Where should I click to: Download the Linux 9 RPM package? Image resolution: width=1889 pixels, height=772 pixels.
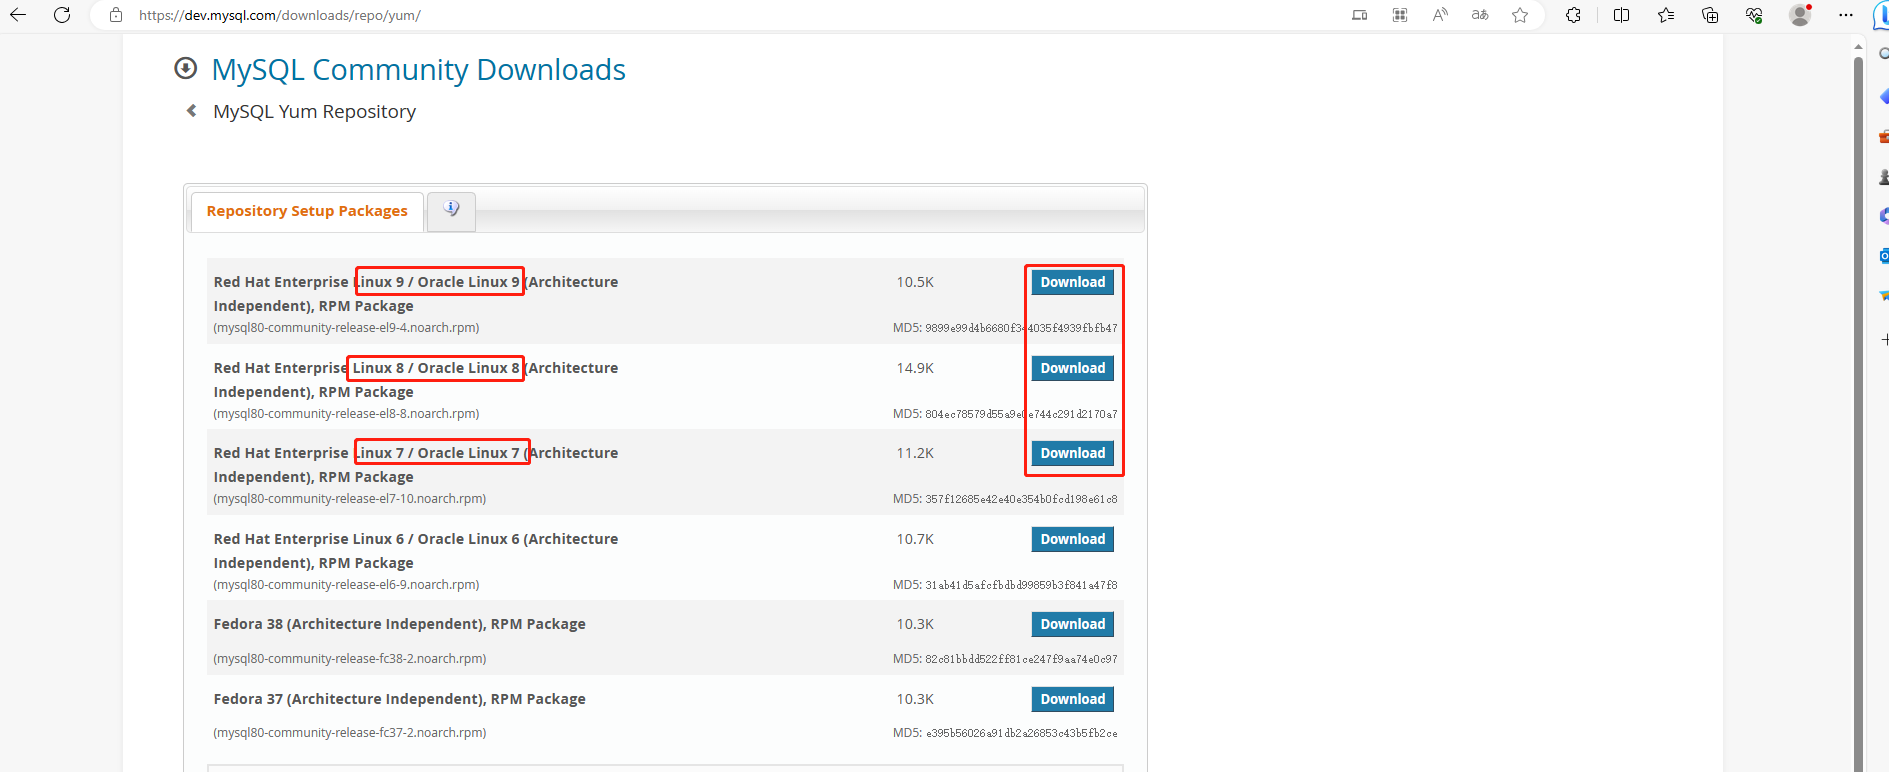pyautogui.click(x=1073, y=282)
